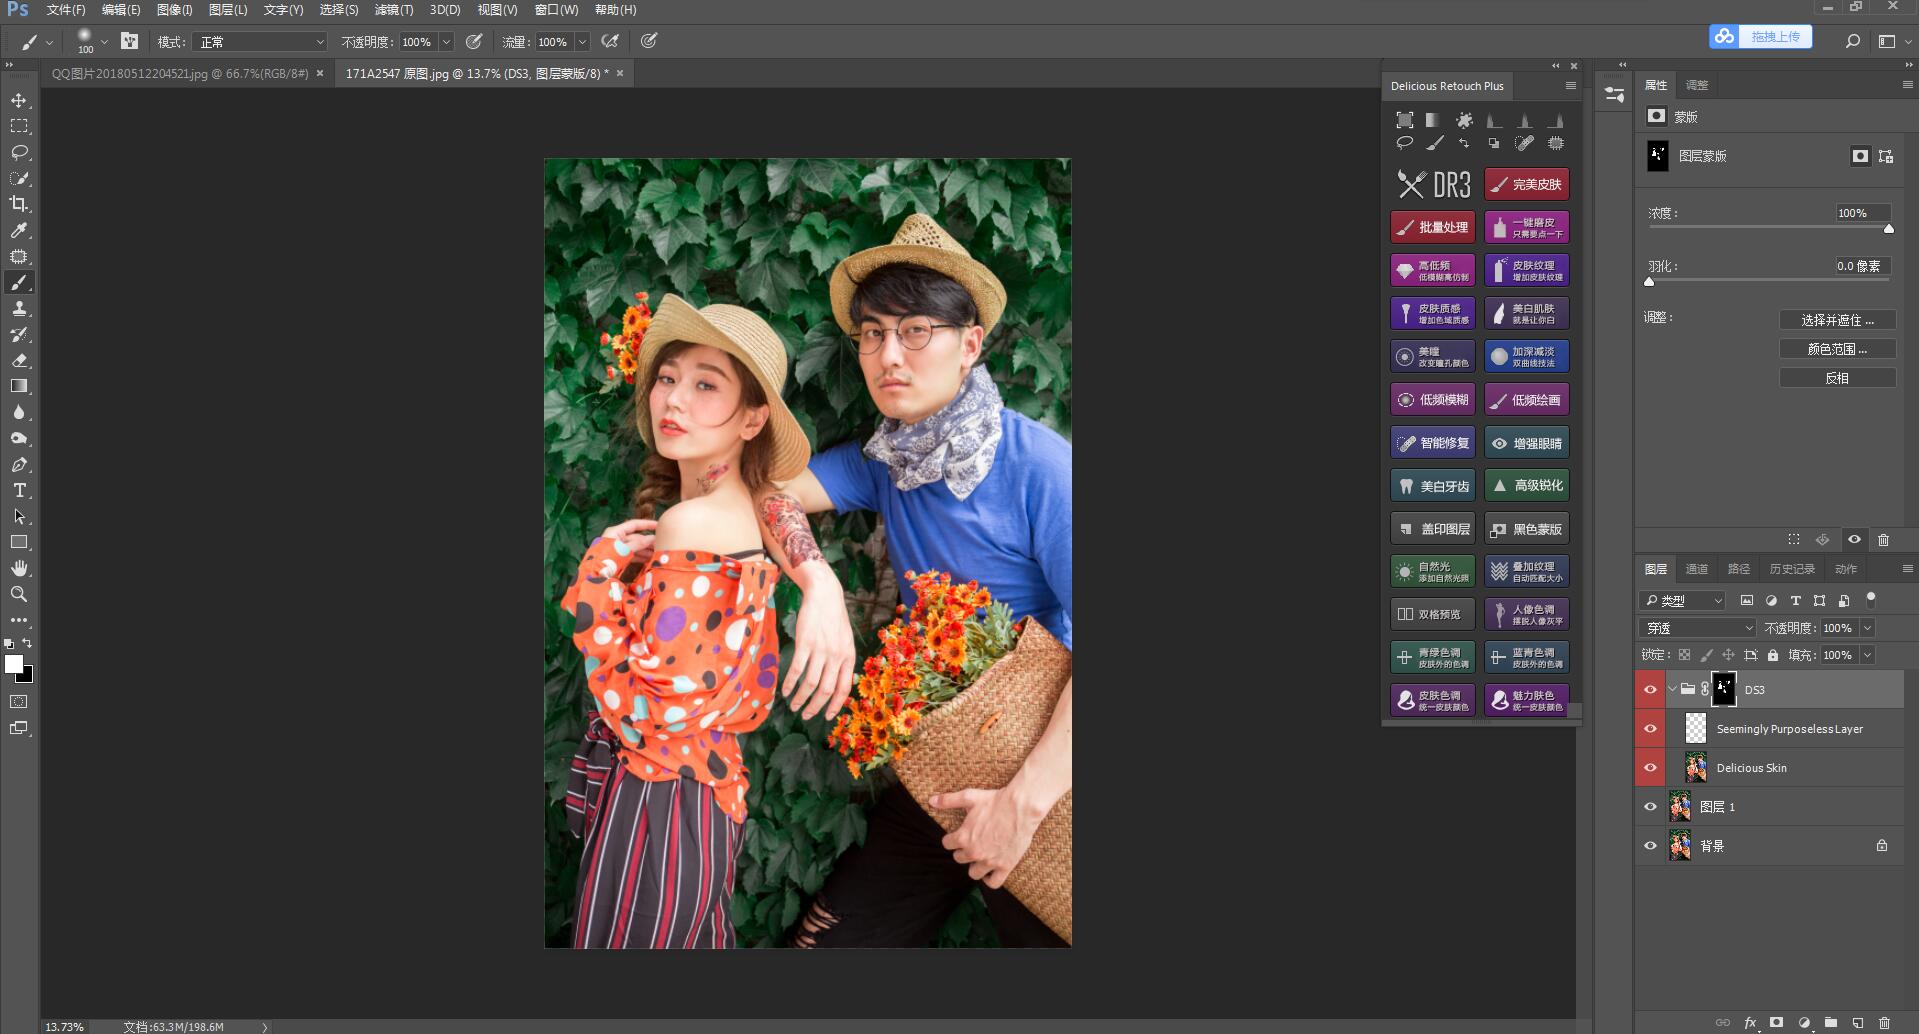Click the trash icon in Layers panel
The image size is (1919, 1034).
[x=1884, y=1023]
